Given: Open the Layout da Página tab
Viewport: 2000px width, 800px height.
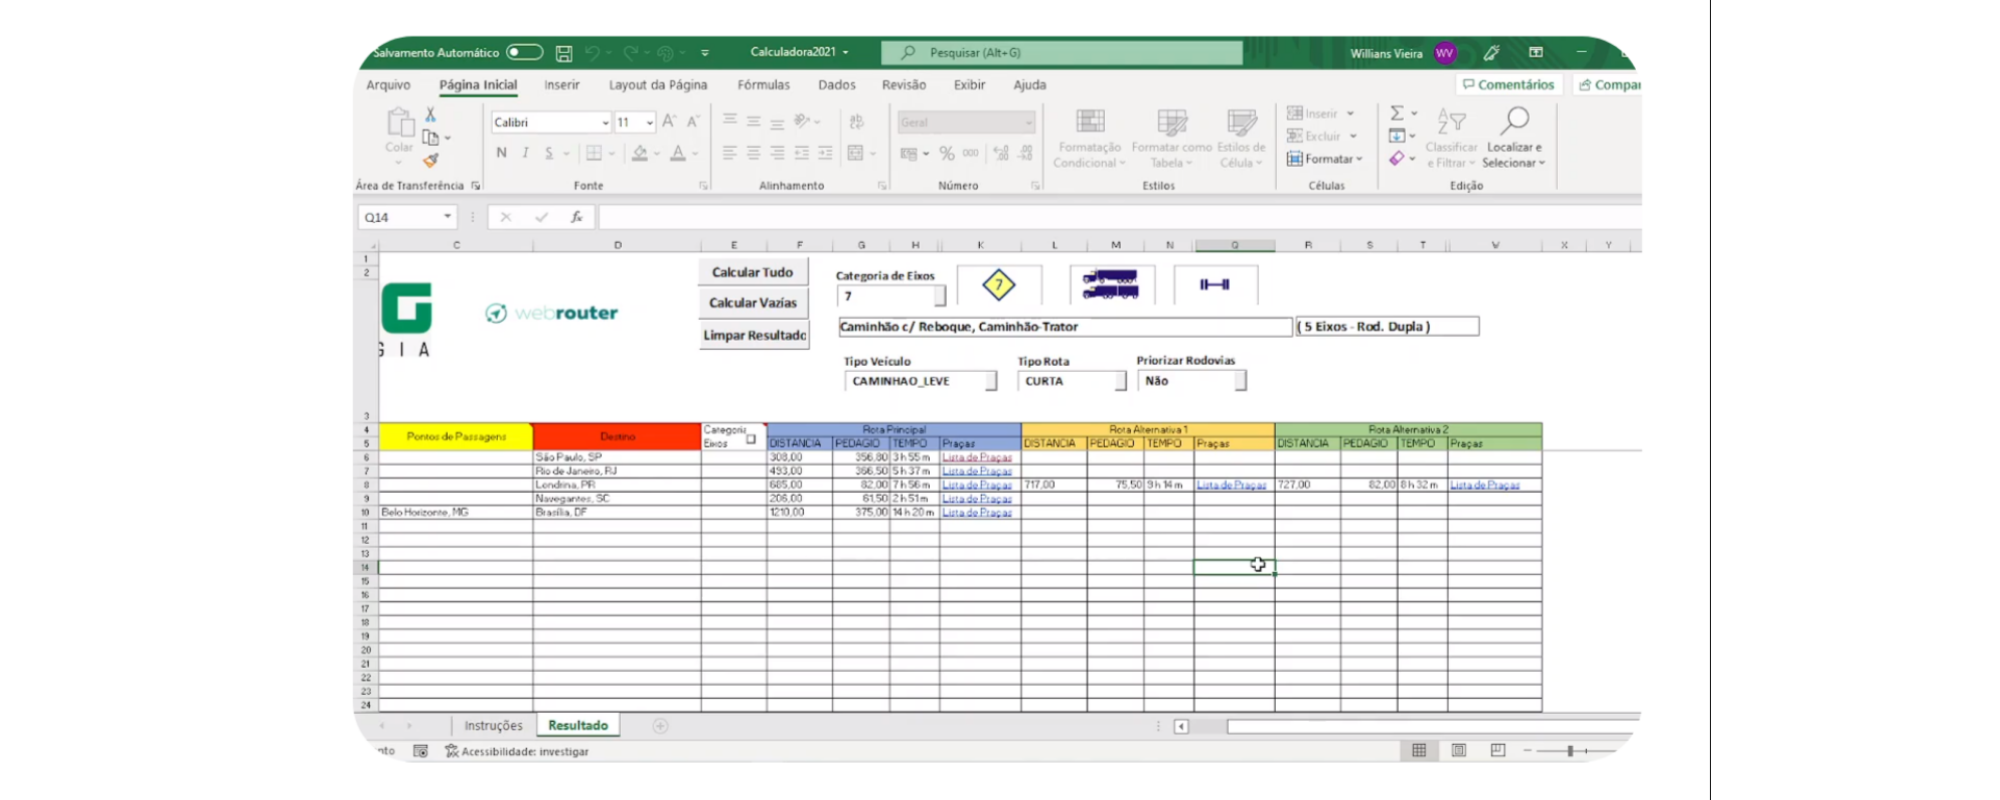Looking at the screenshot, I should (658, 85).
